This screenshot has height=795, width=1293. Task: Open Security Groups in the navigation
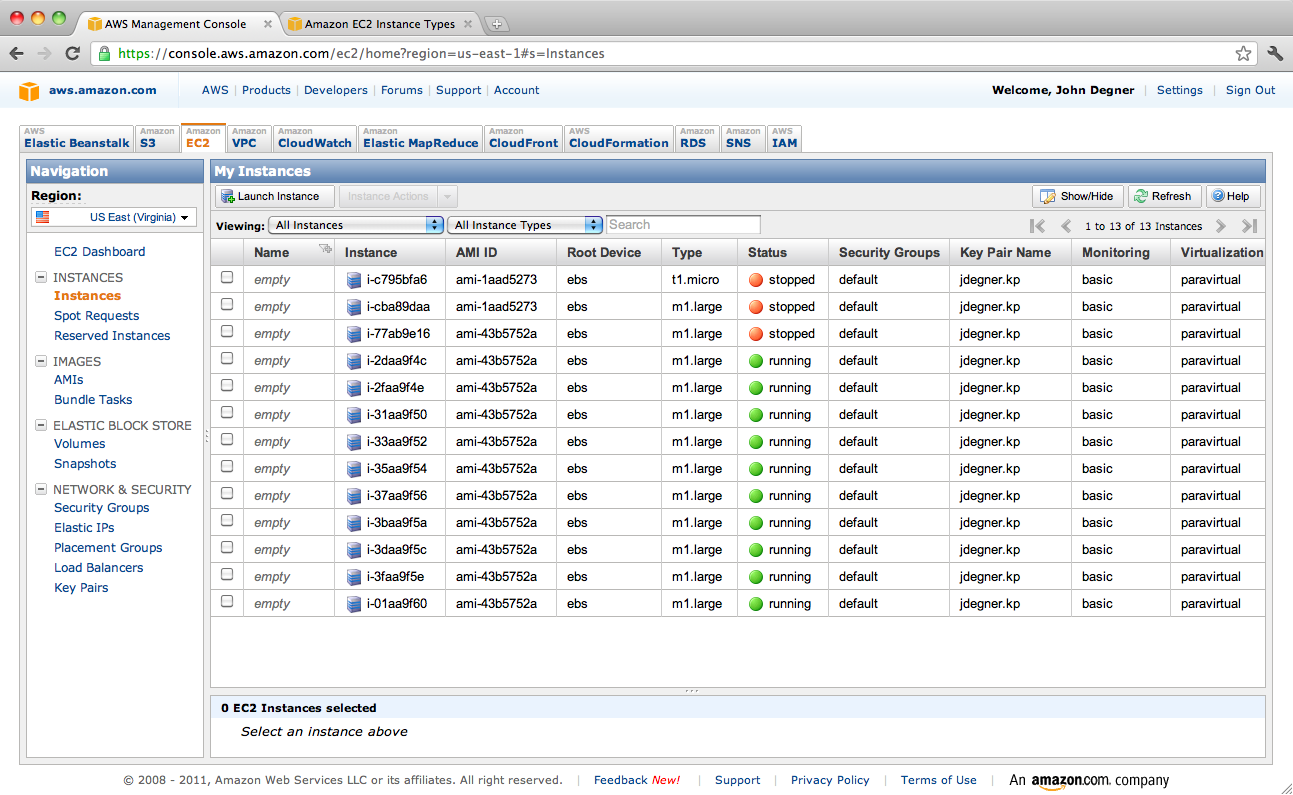101,508
